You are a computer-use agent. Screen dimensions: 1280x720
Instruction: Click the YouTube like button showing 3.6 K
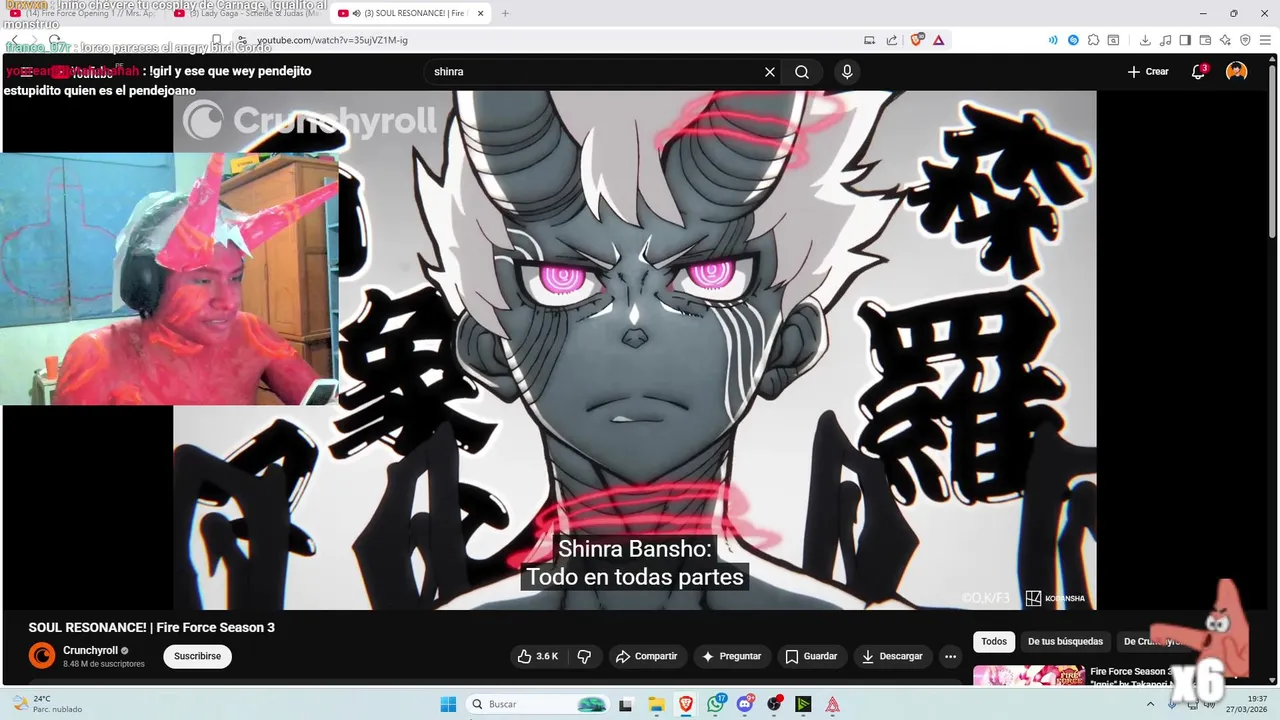coord(537,656)
